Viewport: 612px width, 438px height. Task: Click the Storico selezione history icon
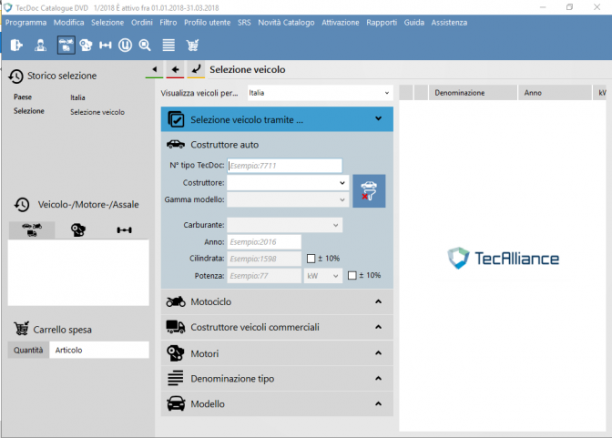click(16, 76)
